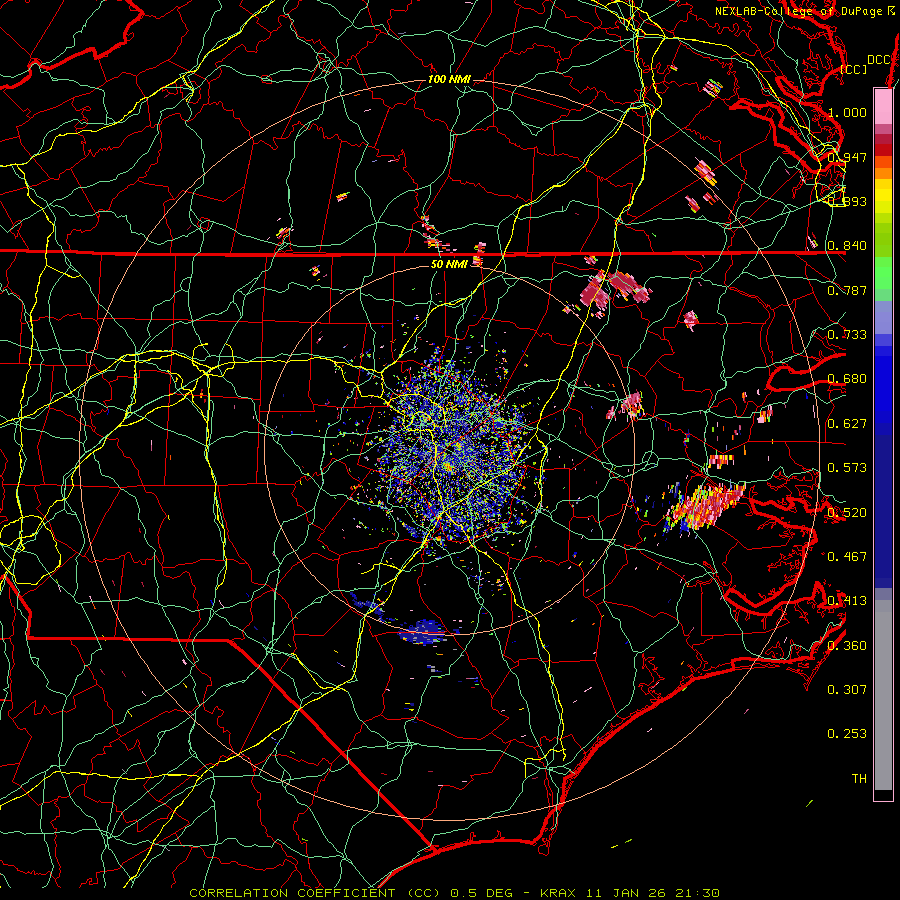Click the bright green color bar segment
This screenshot has height=900, width=900.
click(883, 273)
